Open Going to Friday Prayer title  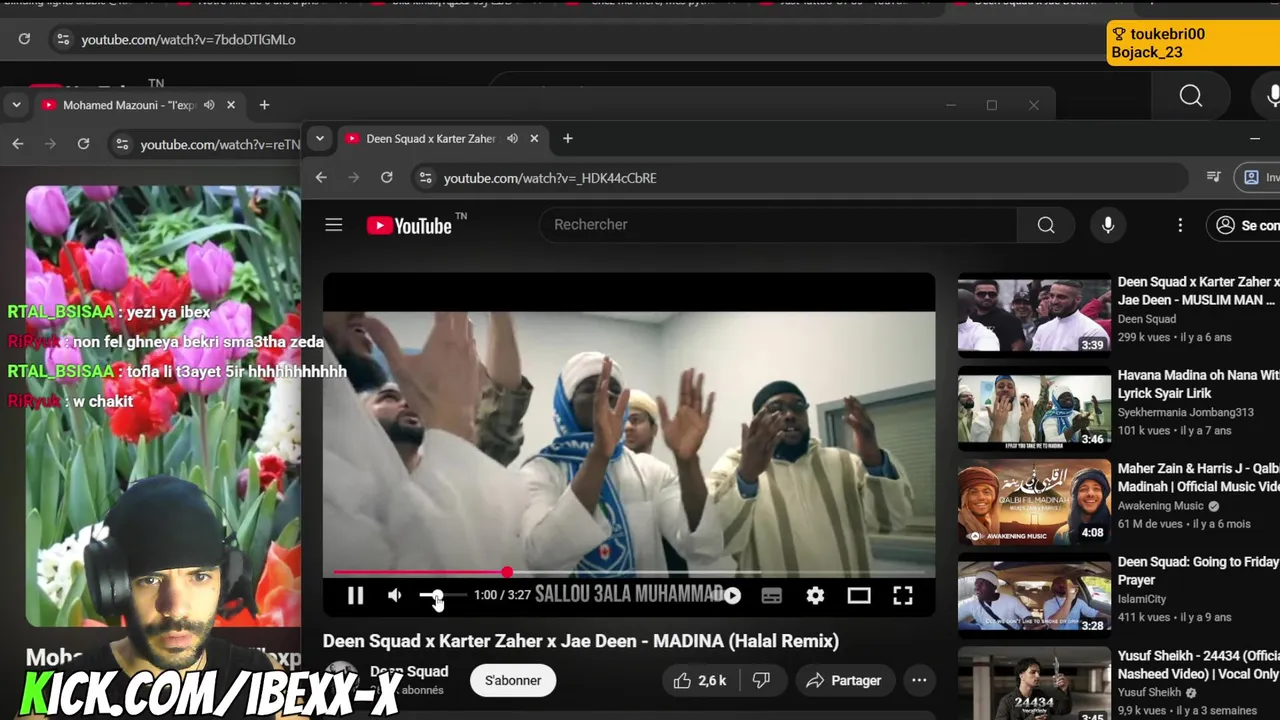coord(1198,571)
